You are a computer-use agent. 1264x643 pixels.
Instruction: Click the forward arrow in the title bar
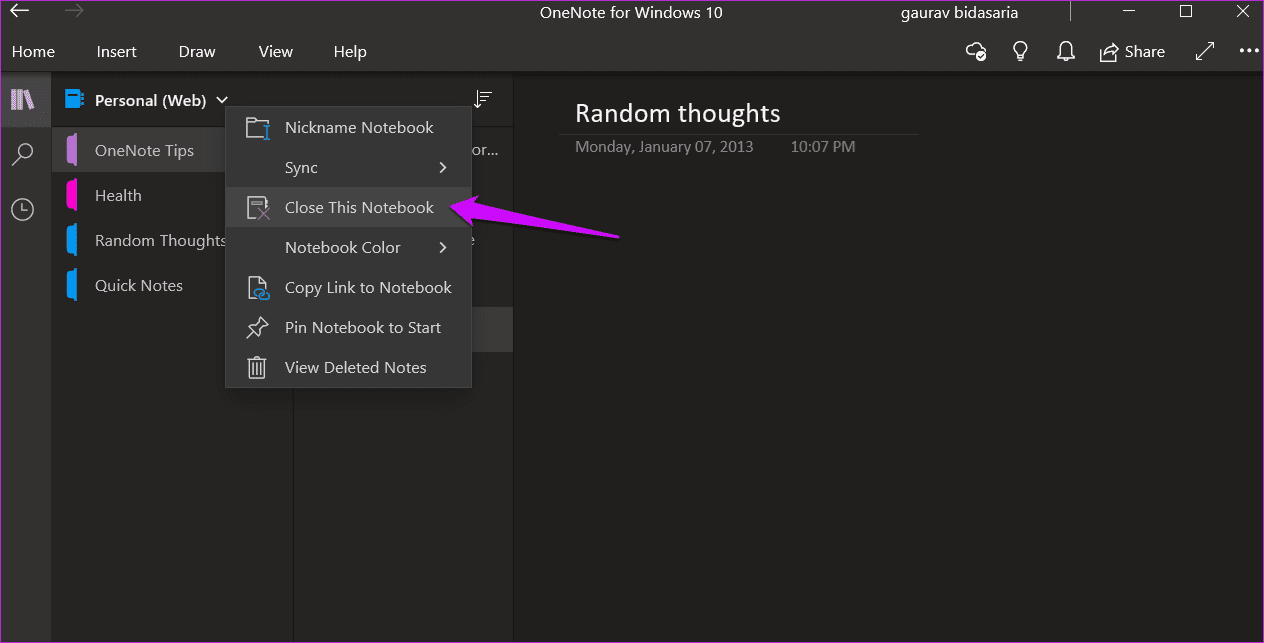(75, 12)
